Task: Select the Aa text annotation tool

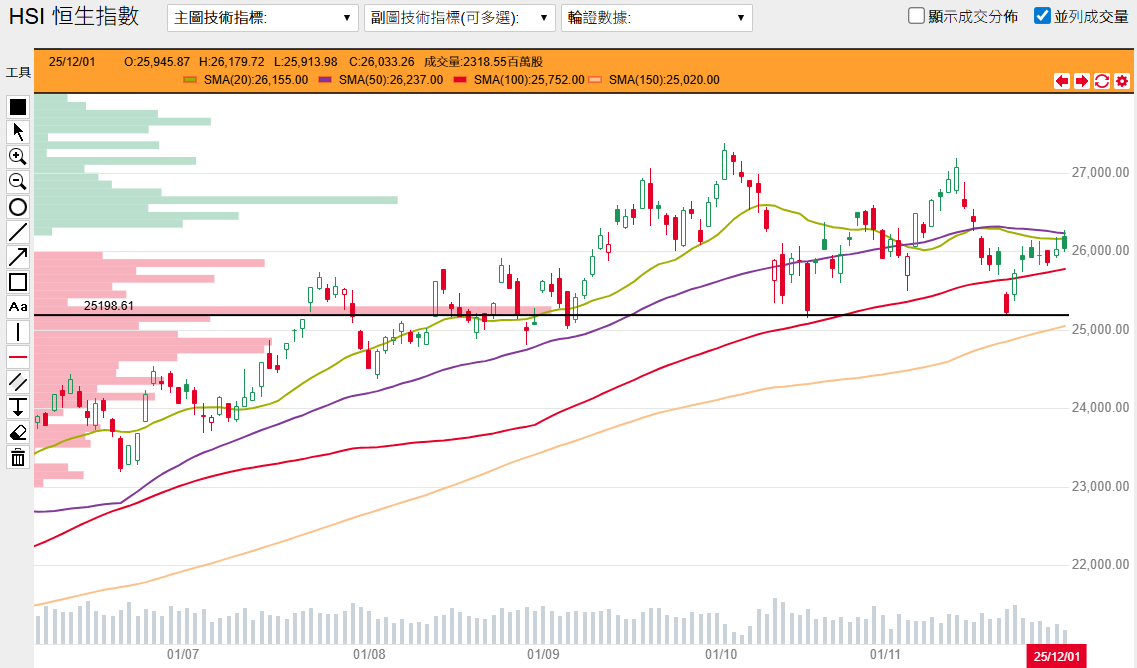Action: pyautogui.click(x=16, y=306)
